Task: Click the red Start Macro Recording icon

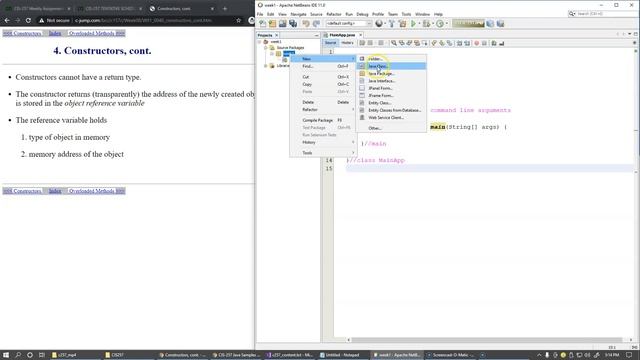Action: pyautogui.click(x=476, y=43)
